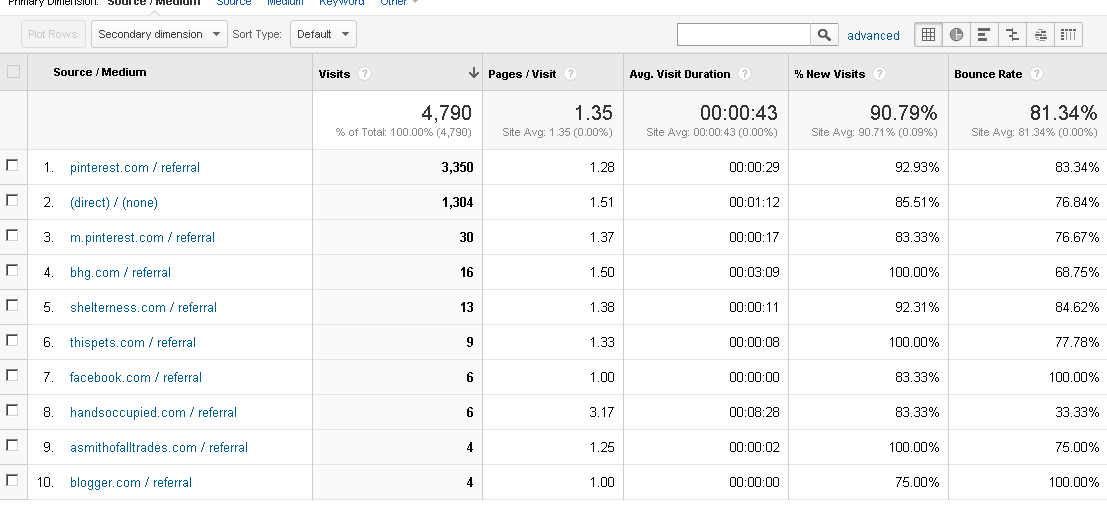Click the Bounce Rate help icon
Image resolution: width=1107 pixels, height=505 pixels.
[x=1036, y=74]
